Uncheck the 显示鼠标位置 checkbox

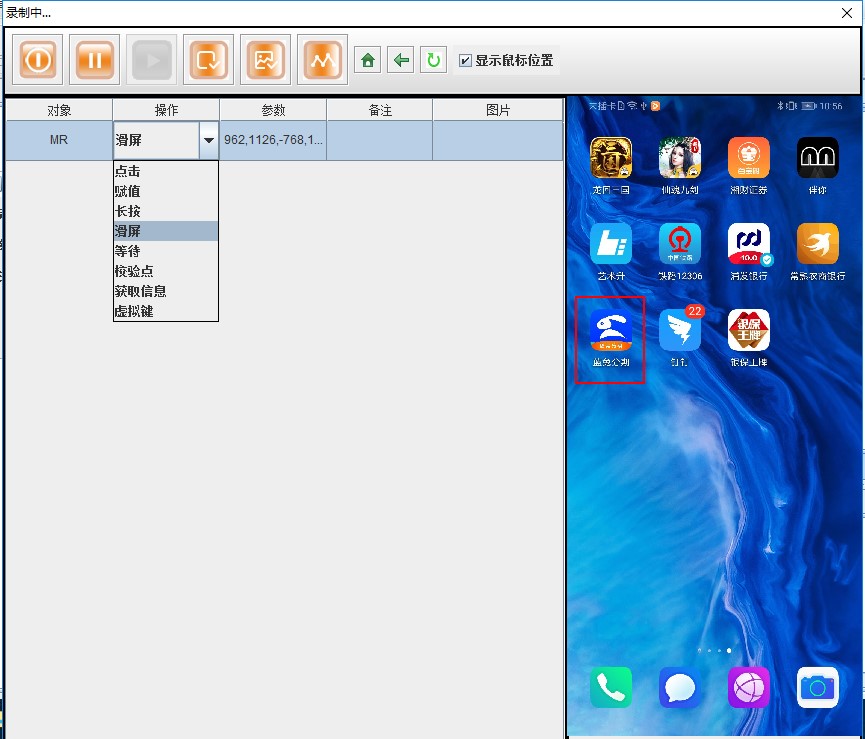click(465, 61)
